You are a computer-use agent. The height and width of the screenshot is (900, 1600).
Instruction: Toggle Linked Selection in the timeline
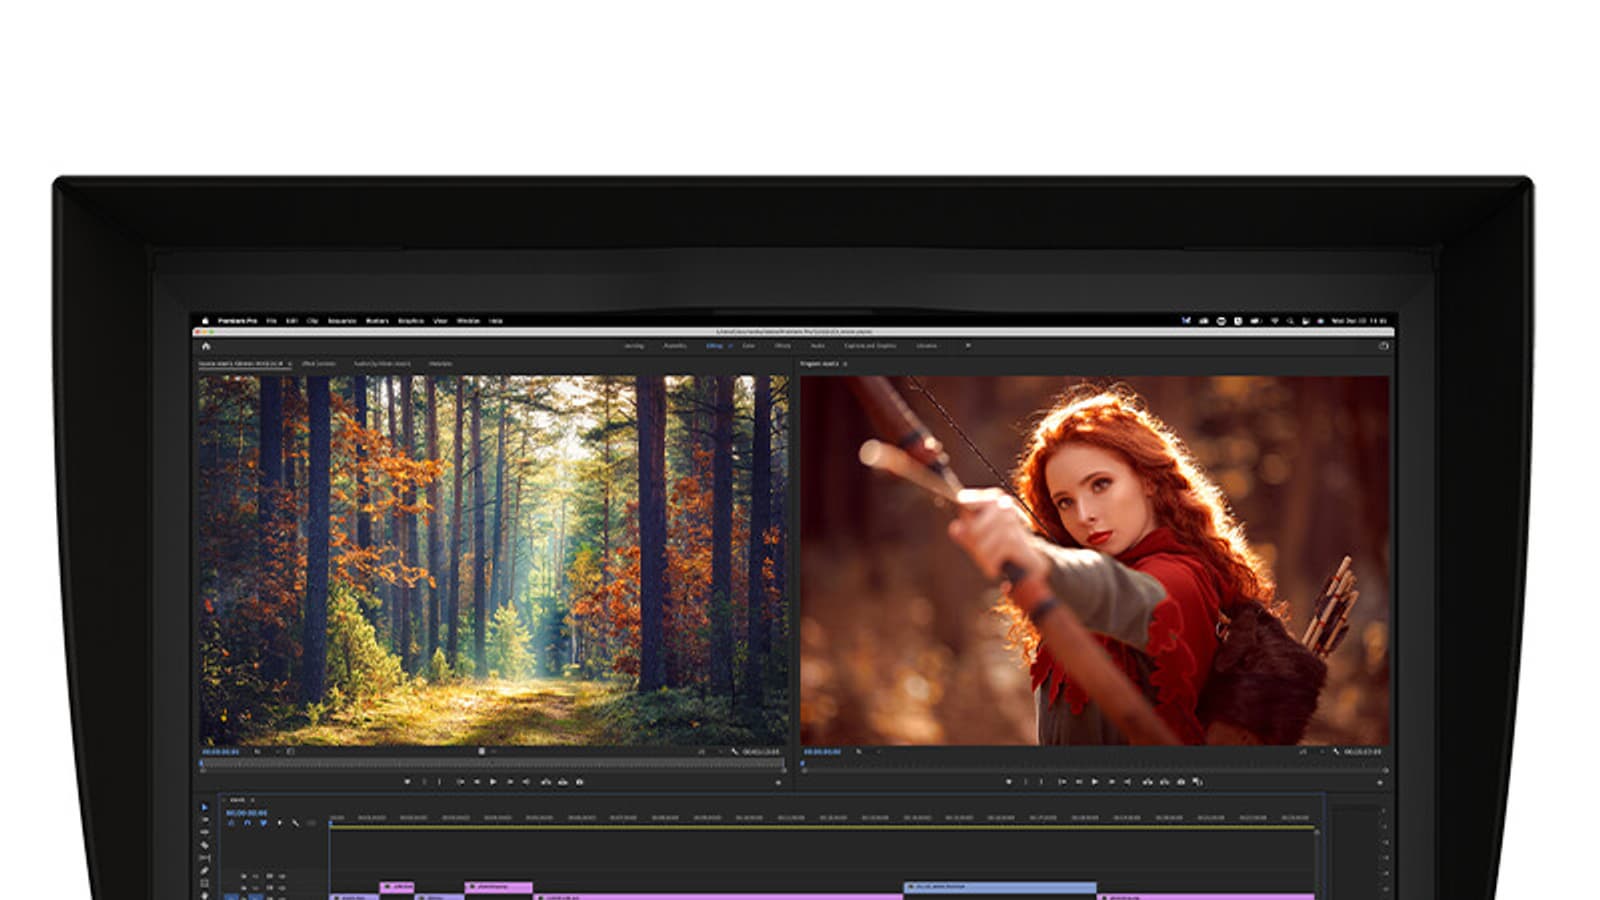tap(263, 823)
